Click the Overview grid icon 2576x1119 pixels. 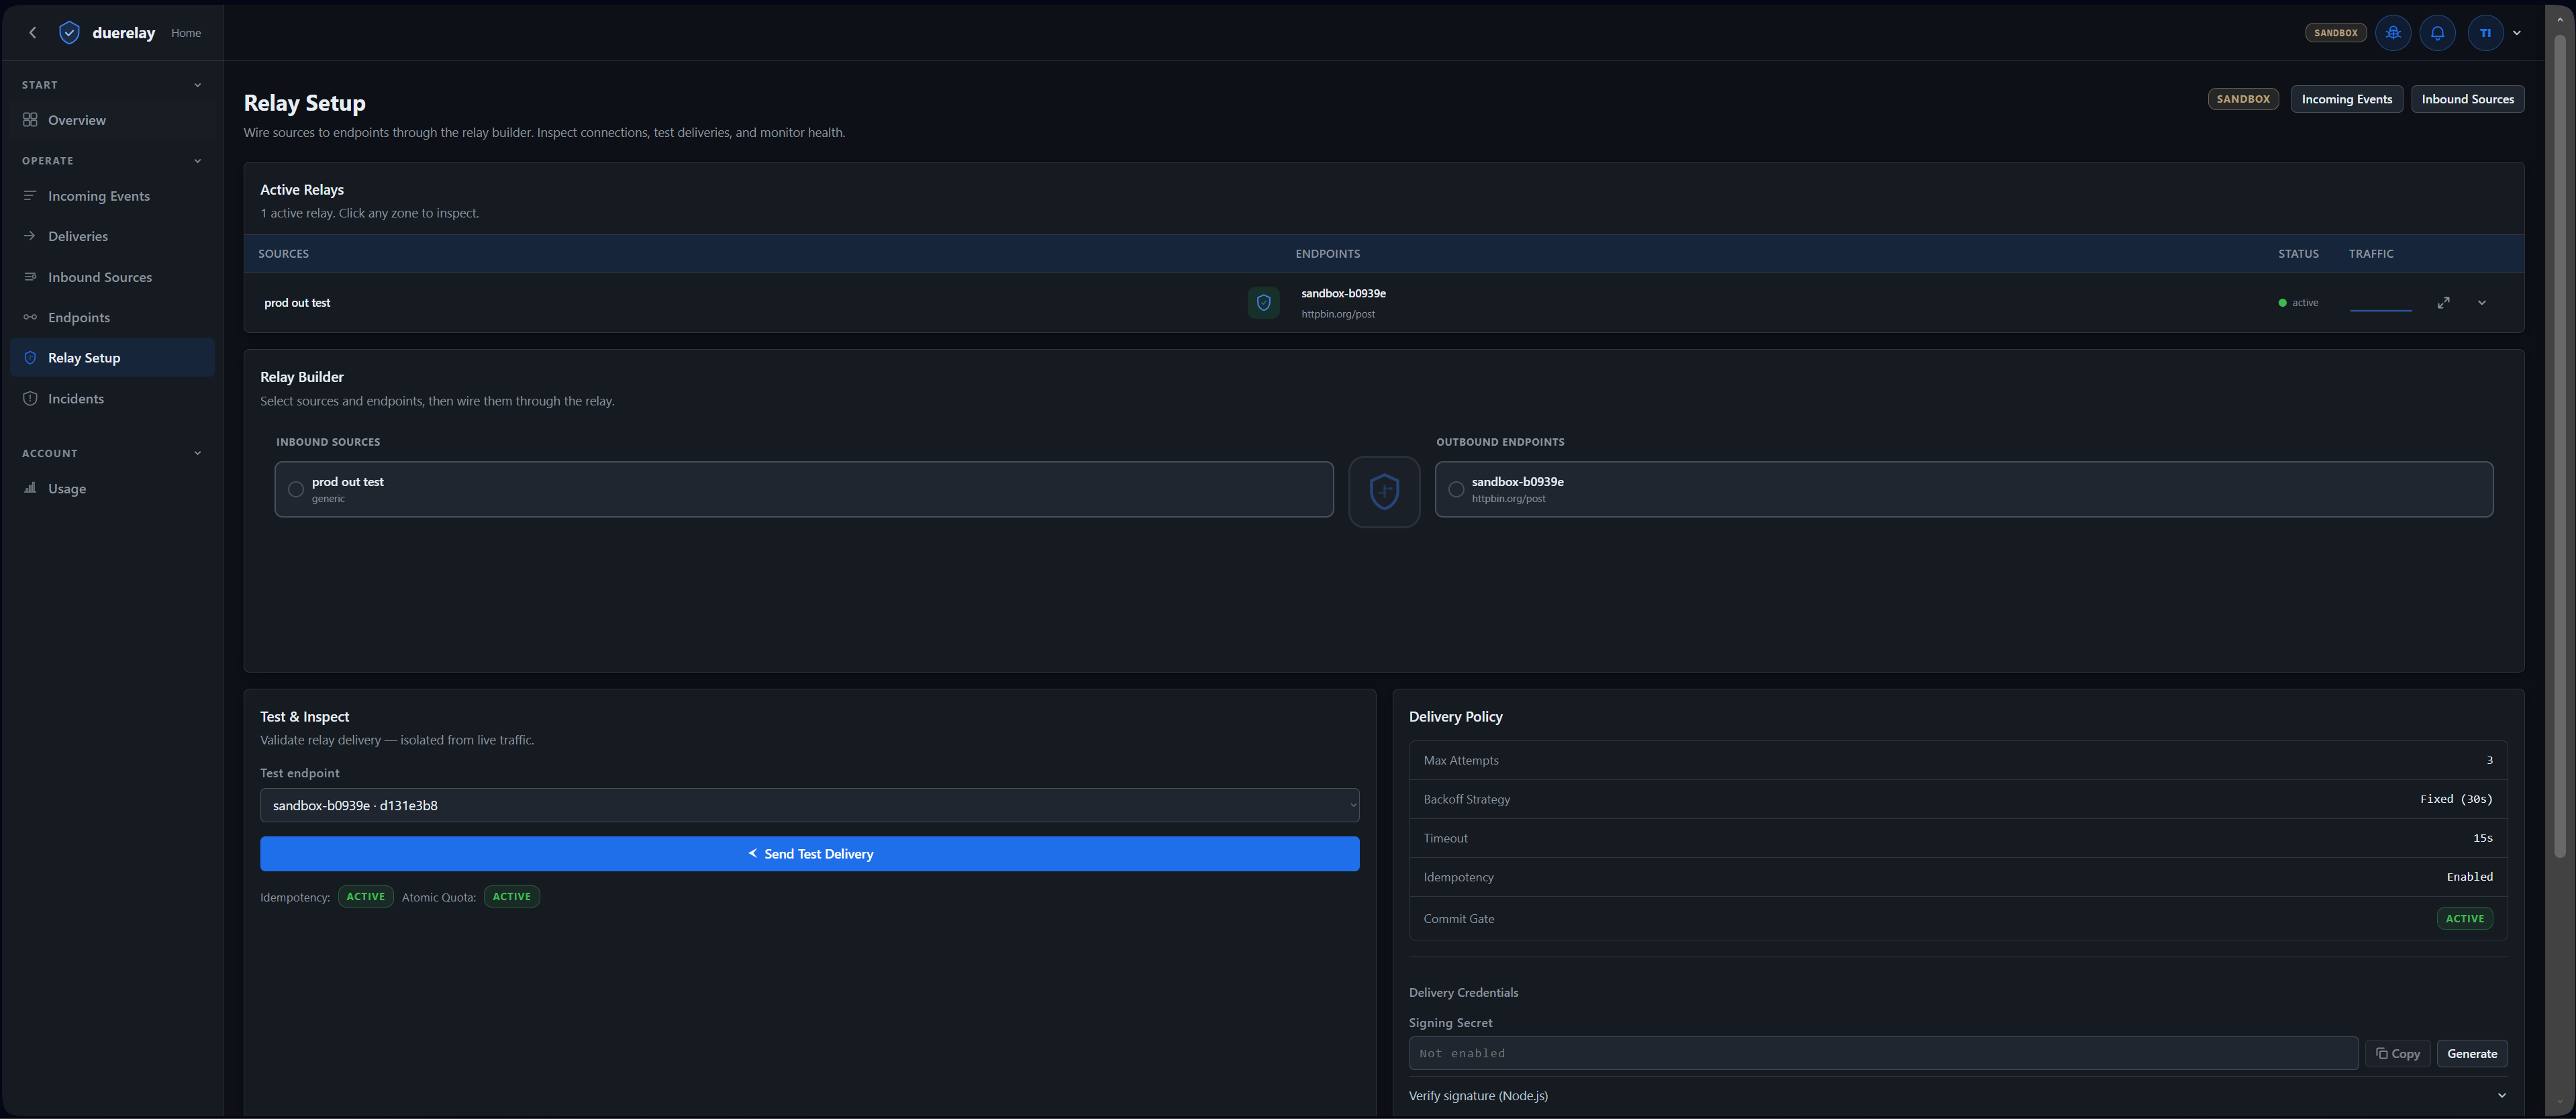click(x=30, y=120)
